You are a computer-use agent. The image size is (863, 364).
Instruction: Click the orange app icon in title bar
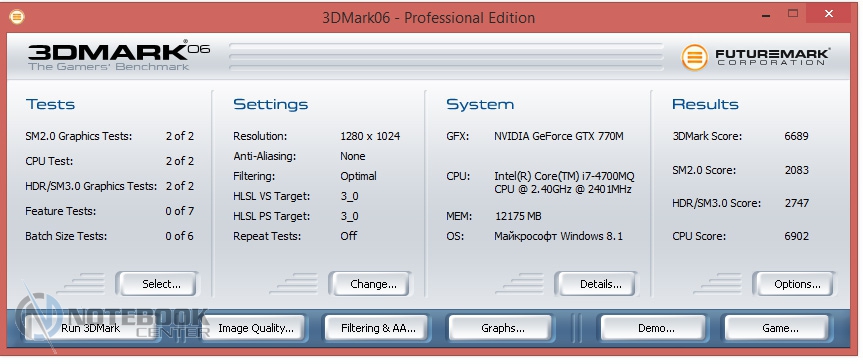17,17
